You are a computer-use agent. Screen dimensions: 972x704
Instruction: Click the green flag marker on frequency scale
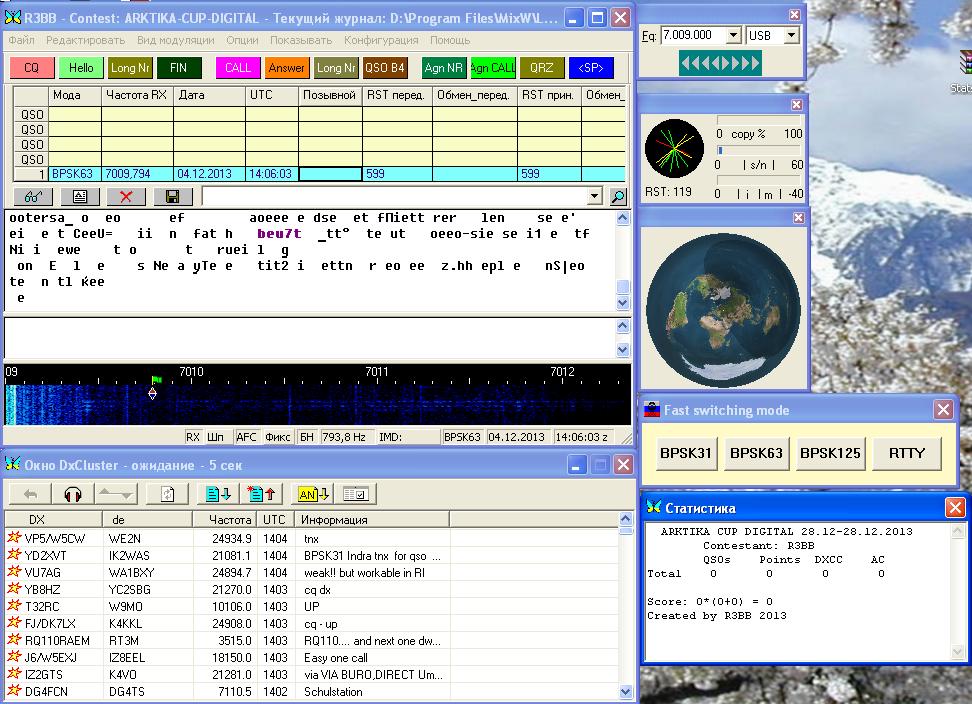click(156, 380)
